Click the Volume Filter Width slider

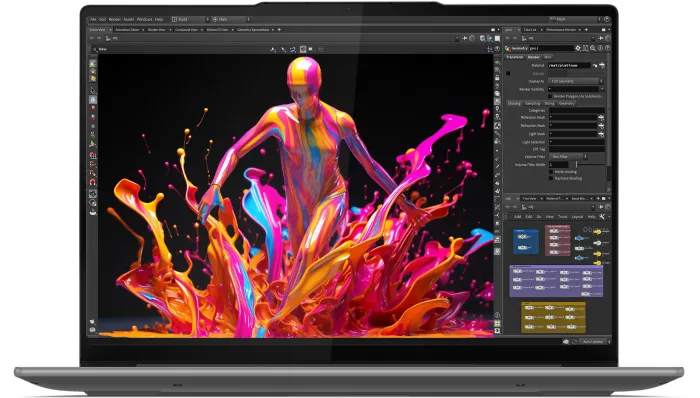[x=587, y=165]
